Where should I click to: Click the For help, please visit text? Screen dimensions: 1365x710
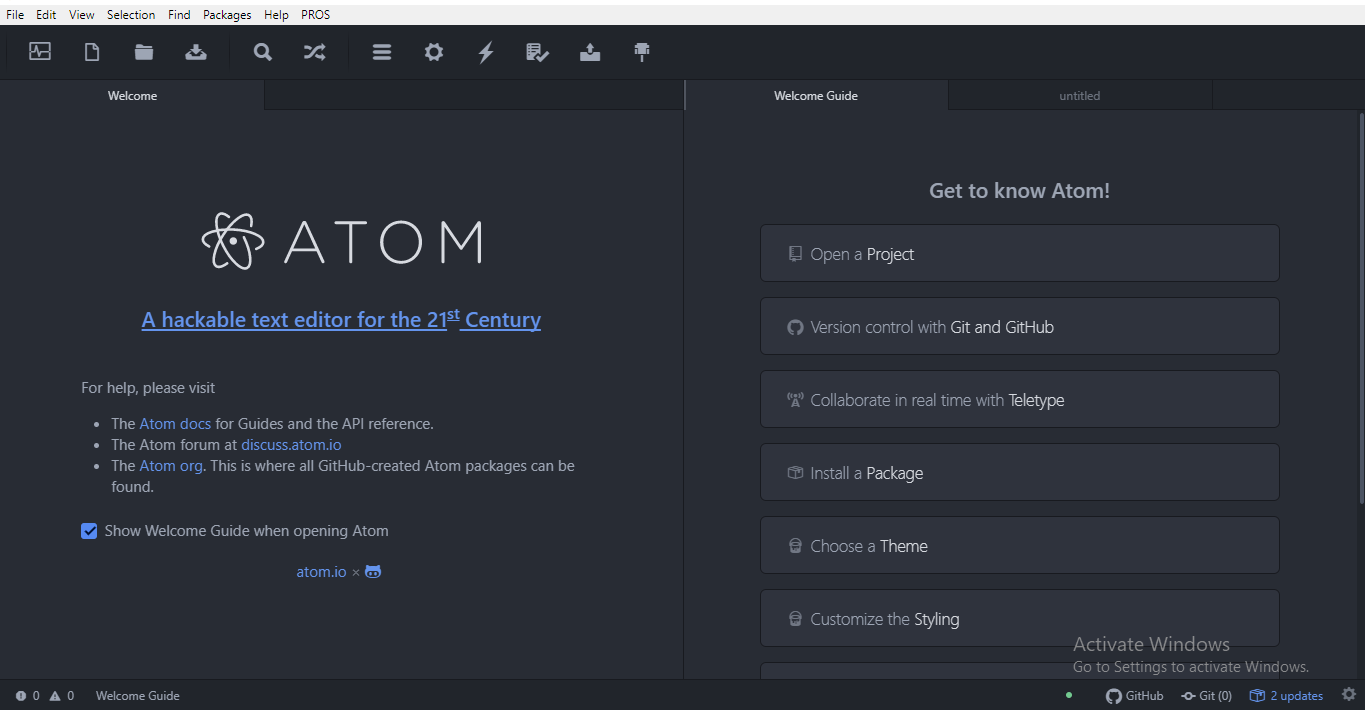[148, 388]
